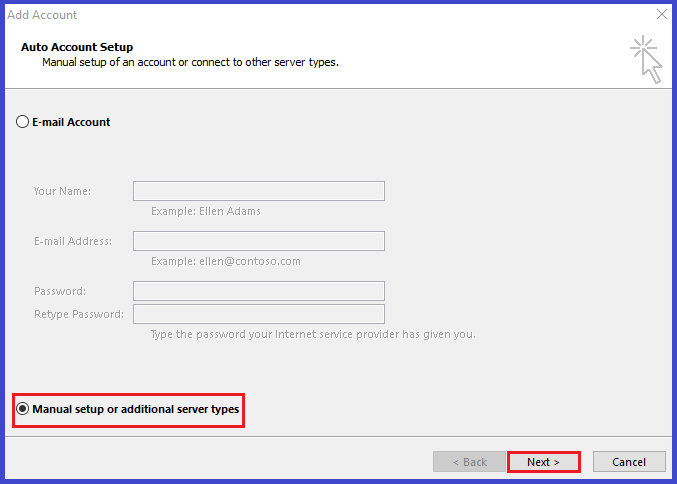Viewport: 677px width, 484px height.
Task: Click the Retype Password text field
Action: (x=259, y=314)
